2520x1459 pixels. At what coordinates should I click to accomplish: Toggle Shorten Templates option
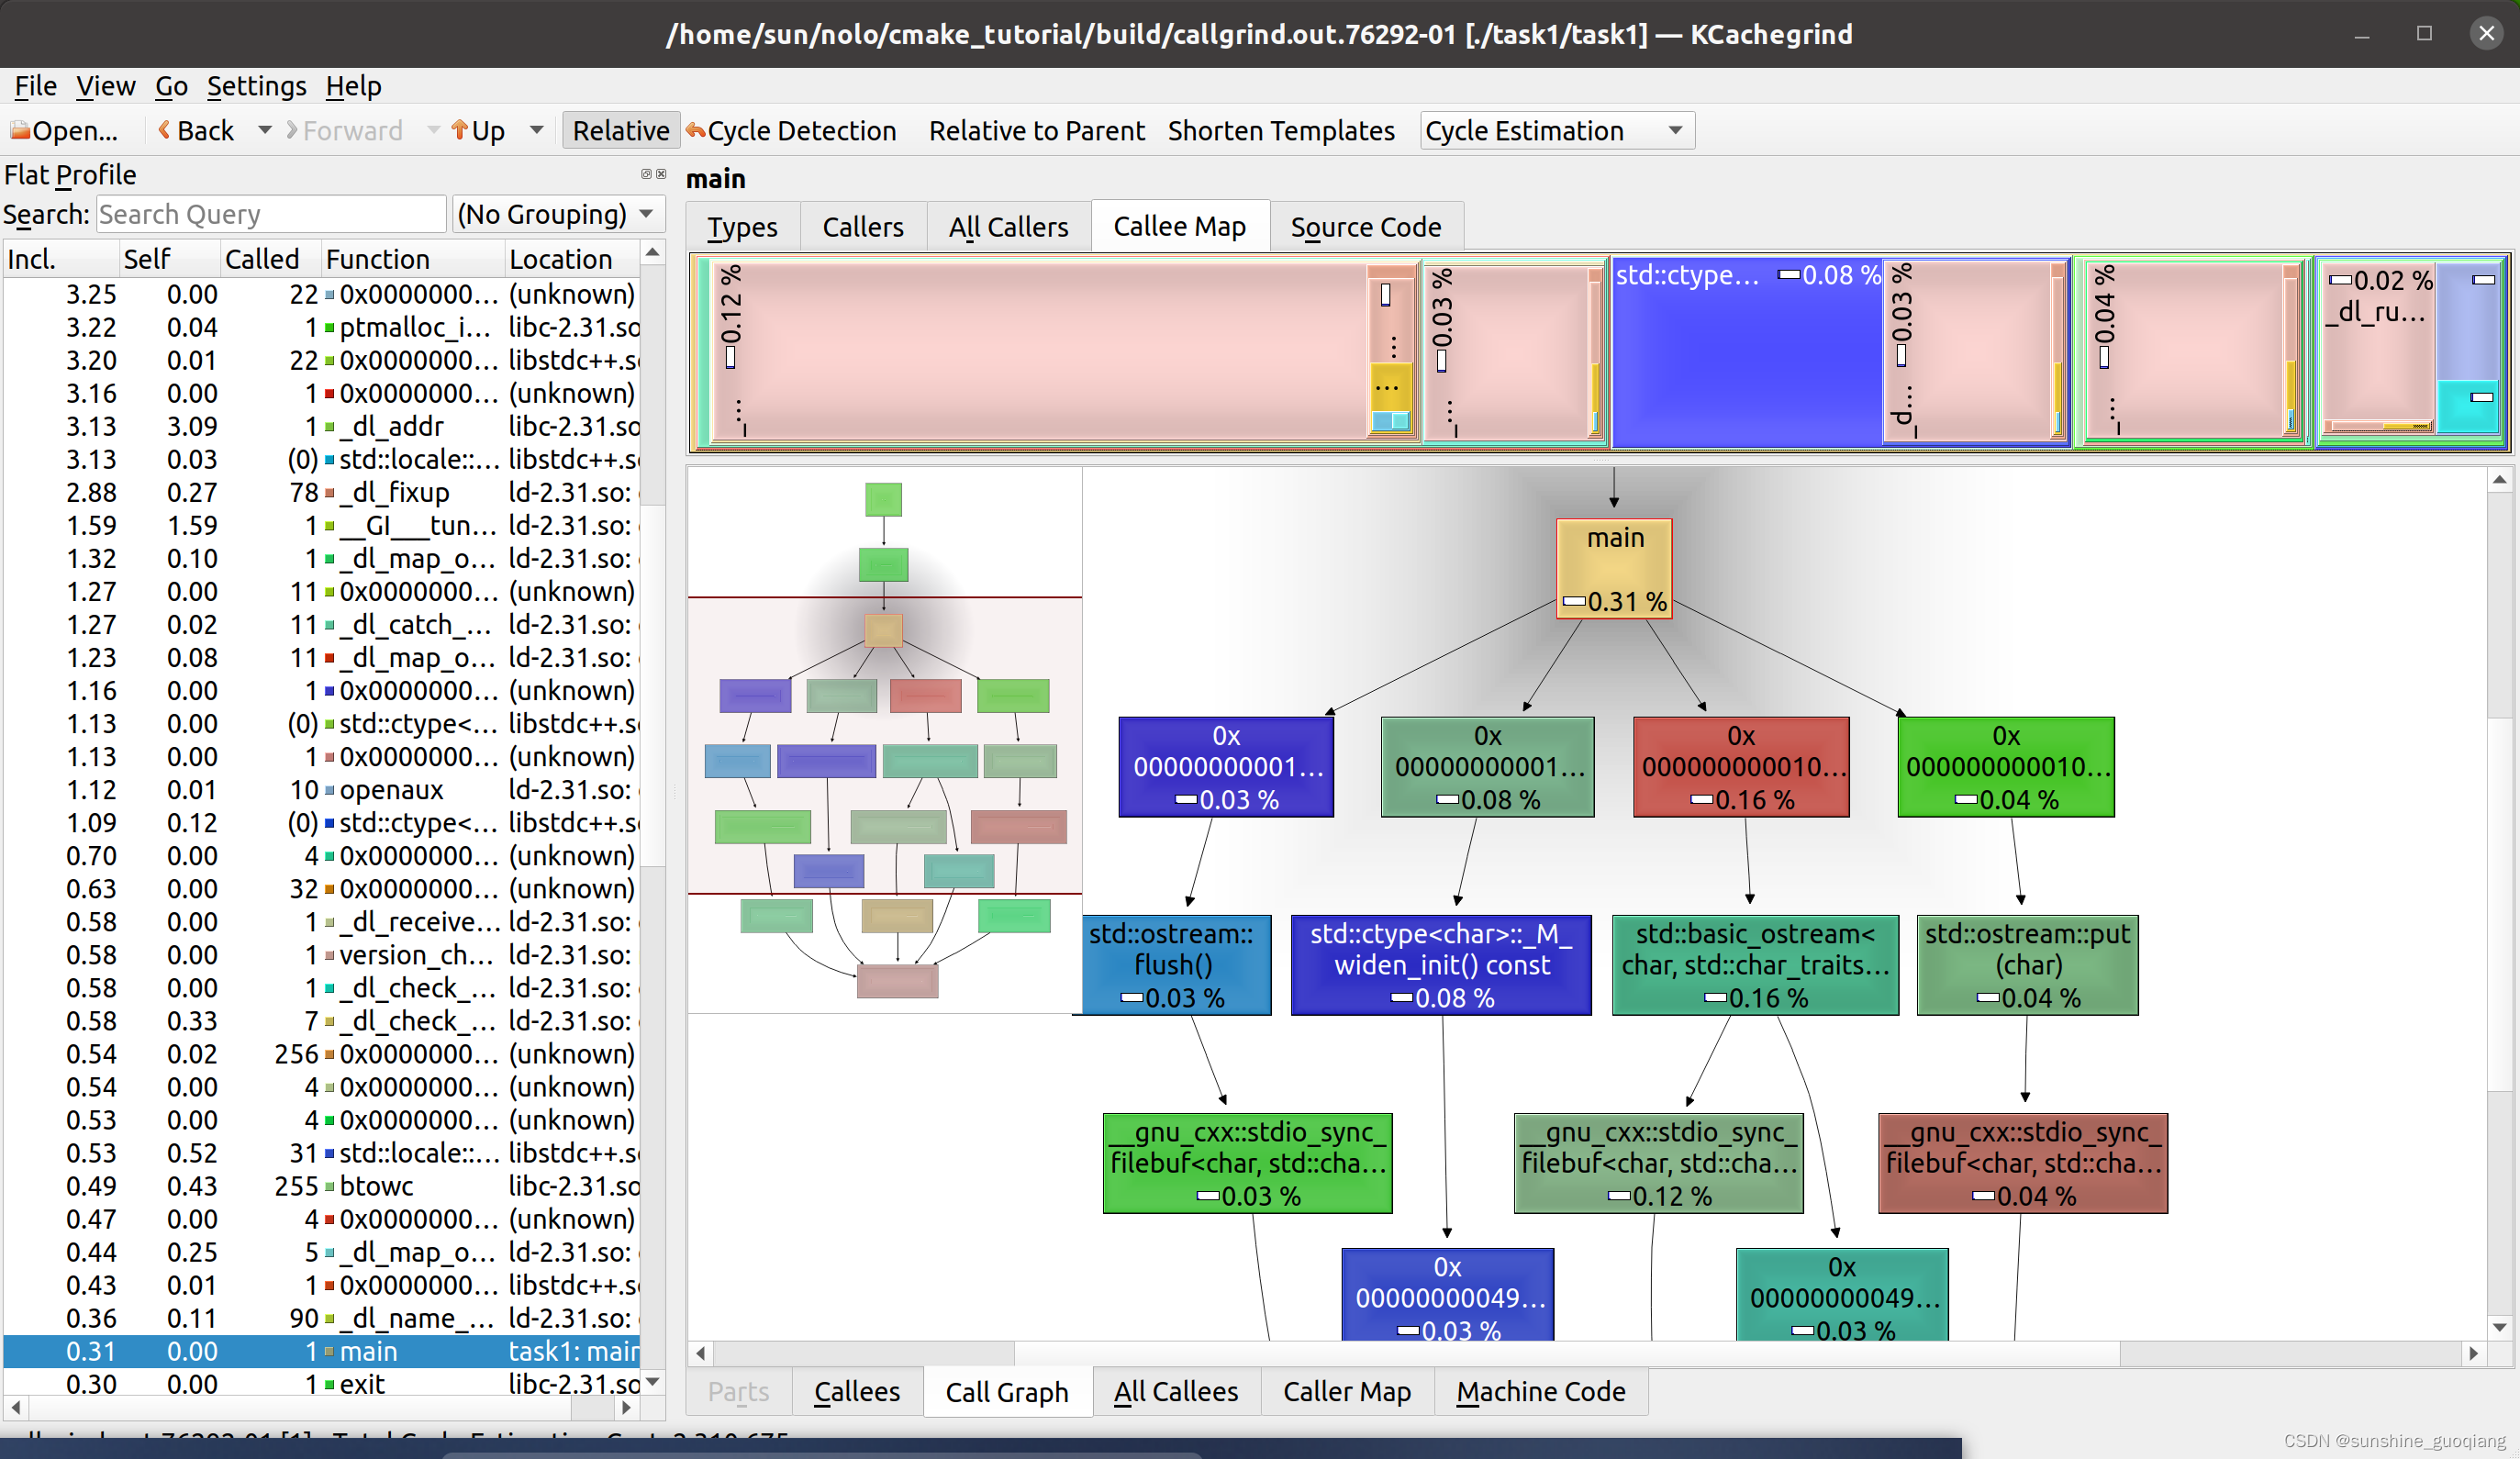click(x=1280, y=130)
